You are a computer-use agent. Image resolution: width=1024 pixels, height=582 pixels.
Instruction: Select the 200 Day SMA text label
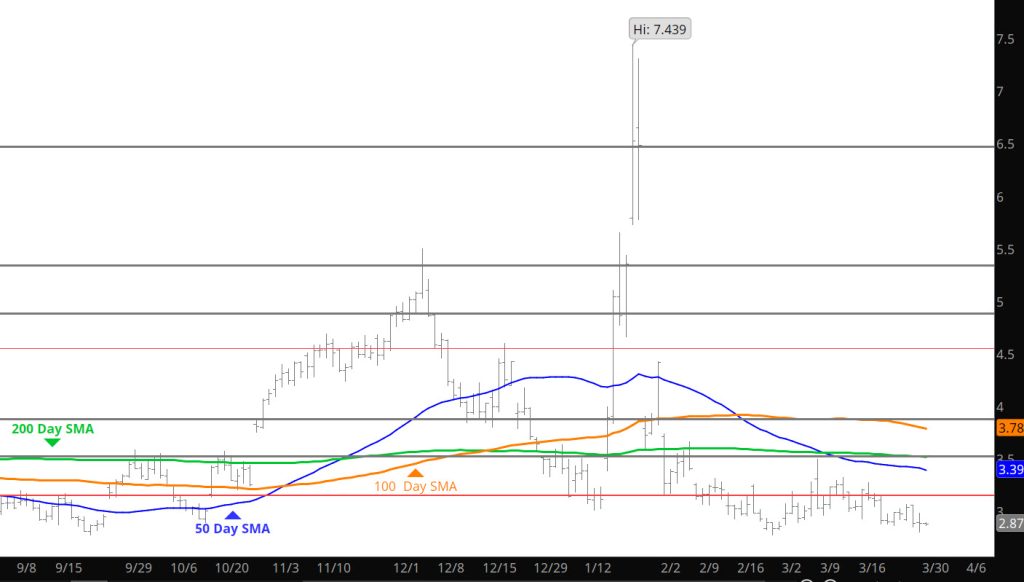[52, 428]
